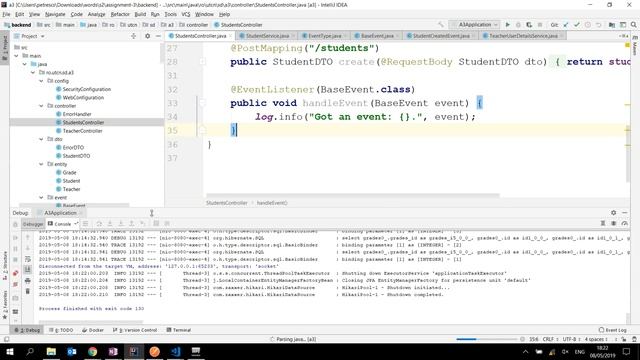This screenshot has width=640, height=360.
Task: Run with coverage from the top toolbar
Action: pos(529,25)
